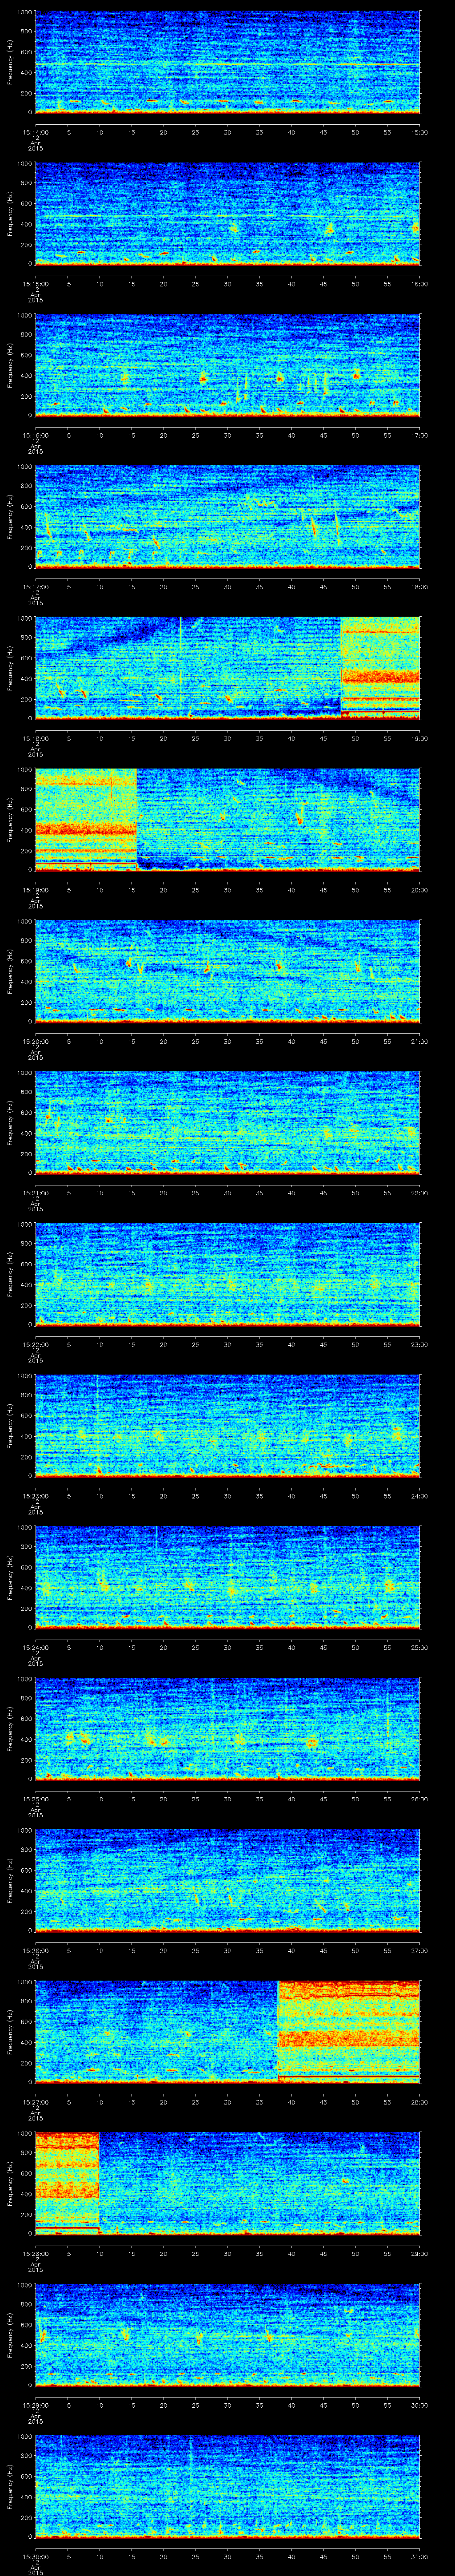Pick the spectrogram panel starting at 15:24:00
Viewport: 455px width, 2576px height.
click(x=228, y=1578)
